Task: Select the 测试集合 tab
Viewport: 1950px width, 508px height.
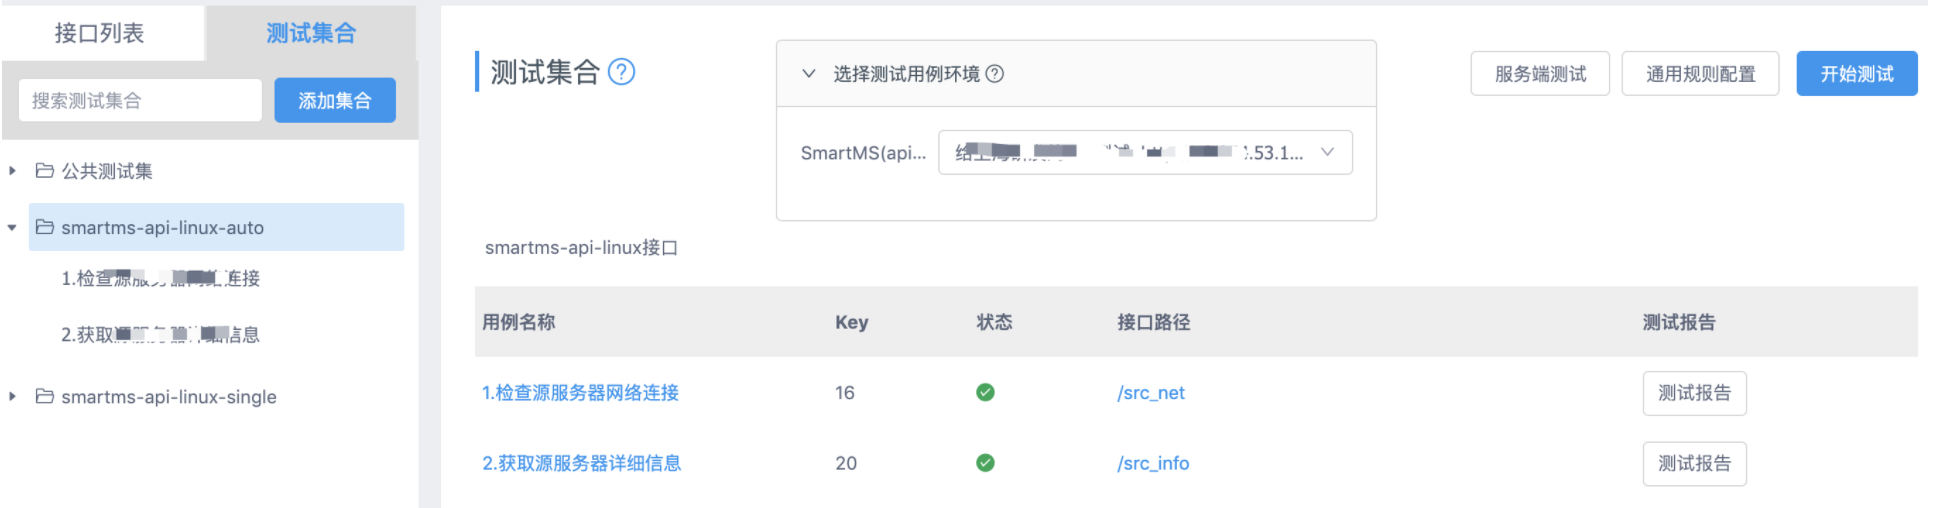Action: pos(310,33)
